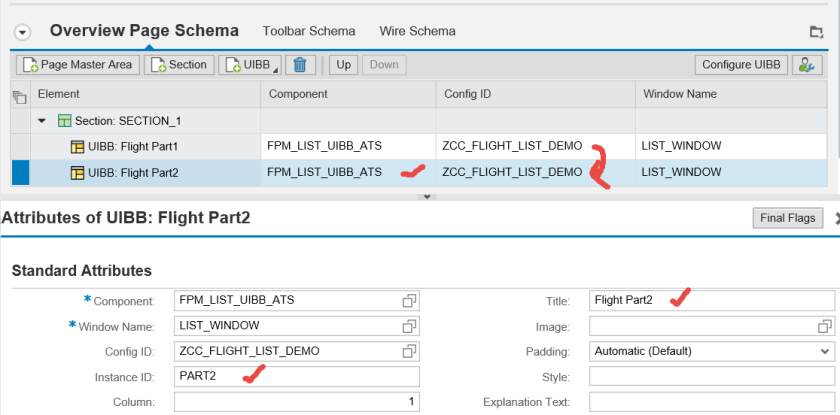This screenshot has height=415, width=840.
Task: Click the personalize icon beside Configure UIBB
Action: tap(805, 65)
